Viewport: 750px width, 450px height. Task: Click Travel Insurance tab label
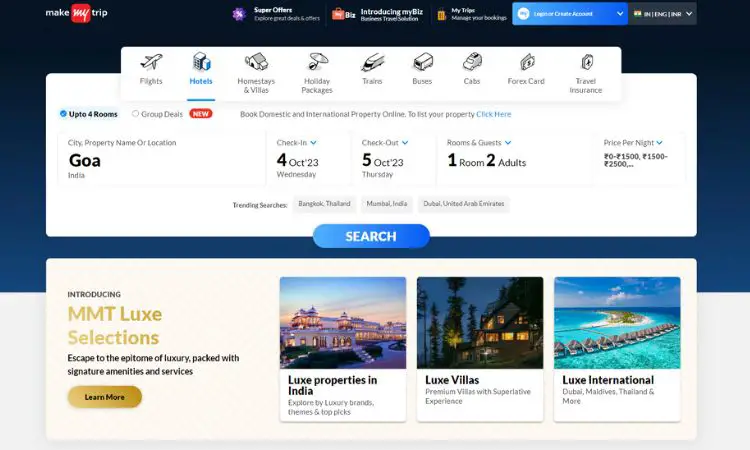(x=586, y=86)
